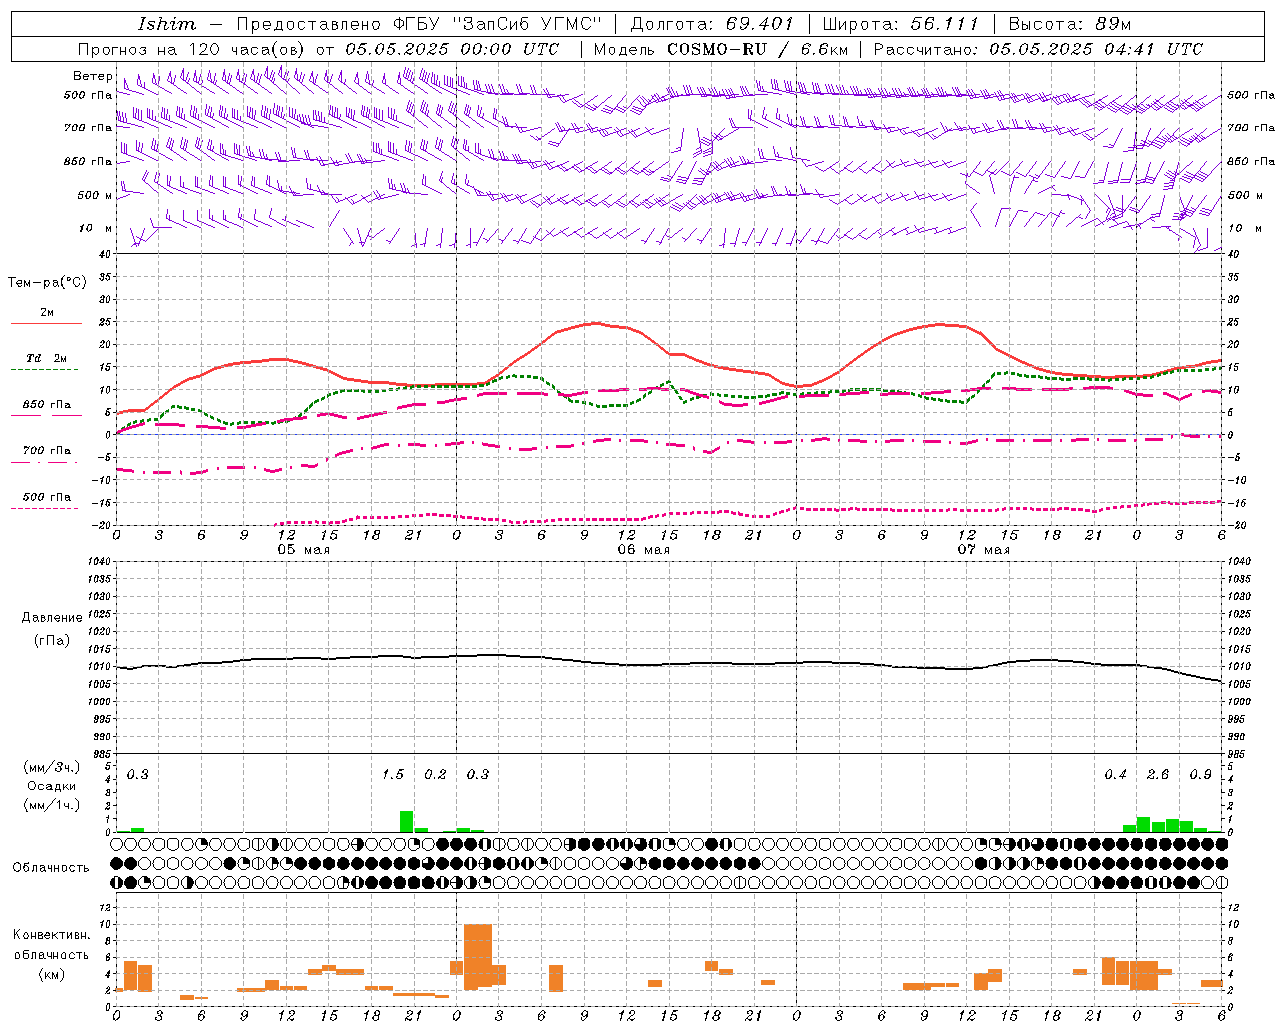Click the Рассчитано: 05.05.2025 04:41 UTC timestamp
Viewport: 1280px width, 1024px height.
tap(1038, 49)
